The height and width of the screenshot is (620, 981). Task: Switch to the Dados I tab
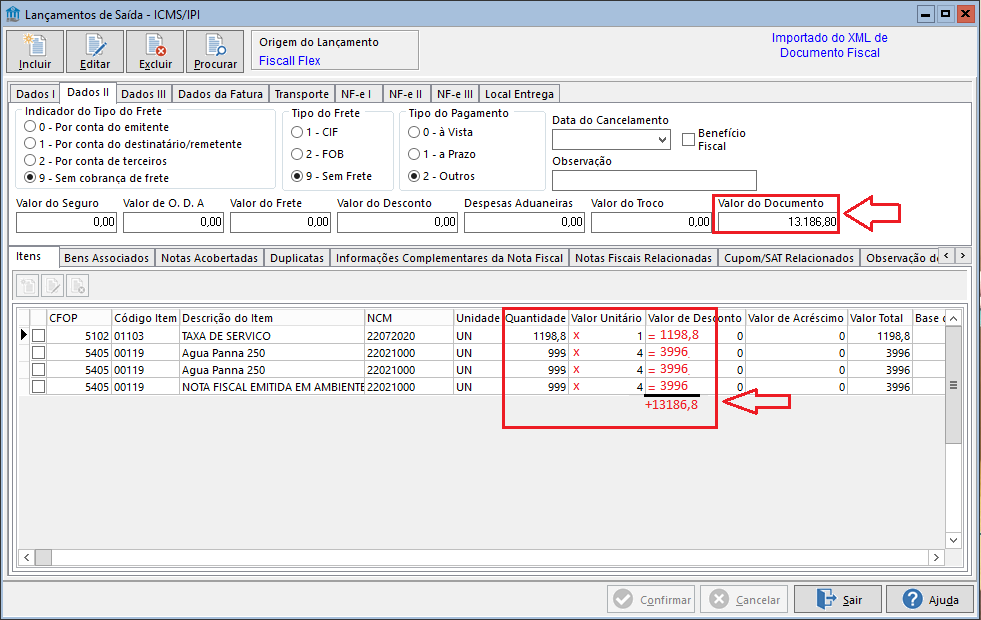pyautogui.click(x=35, y=94)
